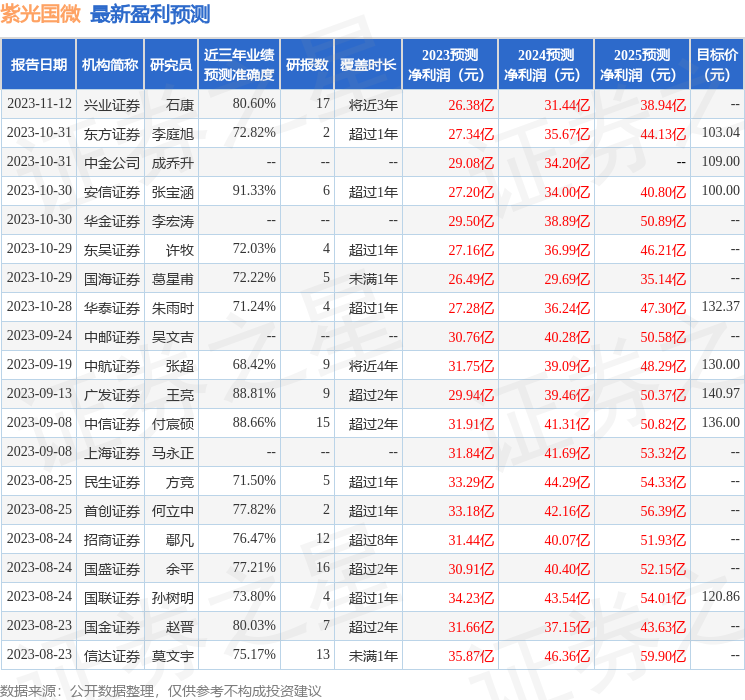Click the 覆盖时长 column header
The width and height of the screenshot is (745, 700).
368,65
